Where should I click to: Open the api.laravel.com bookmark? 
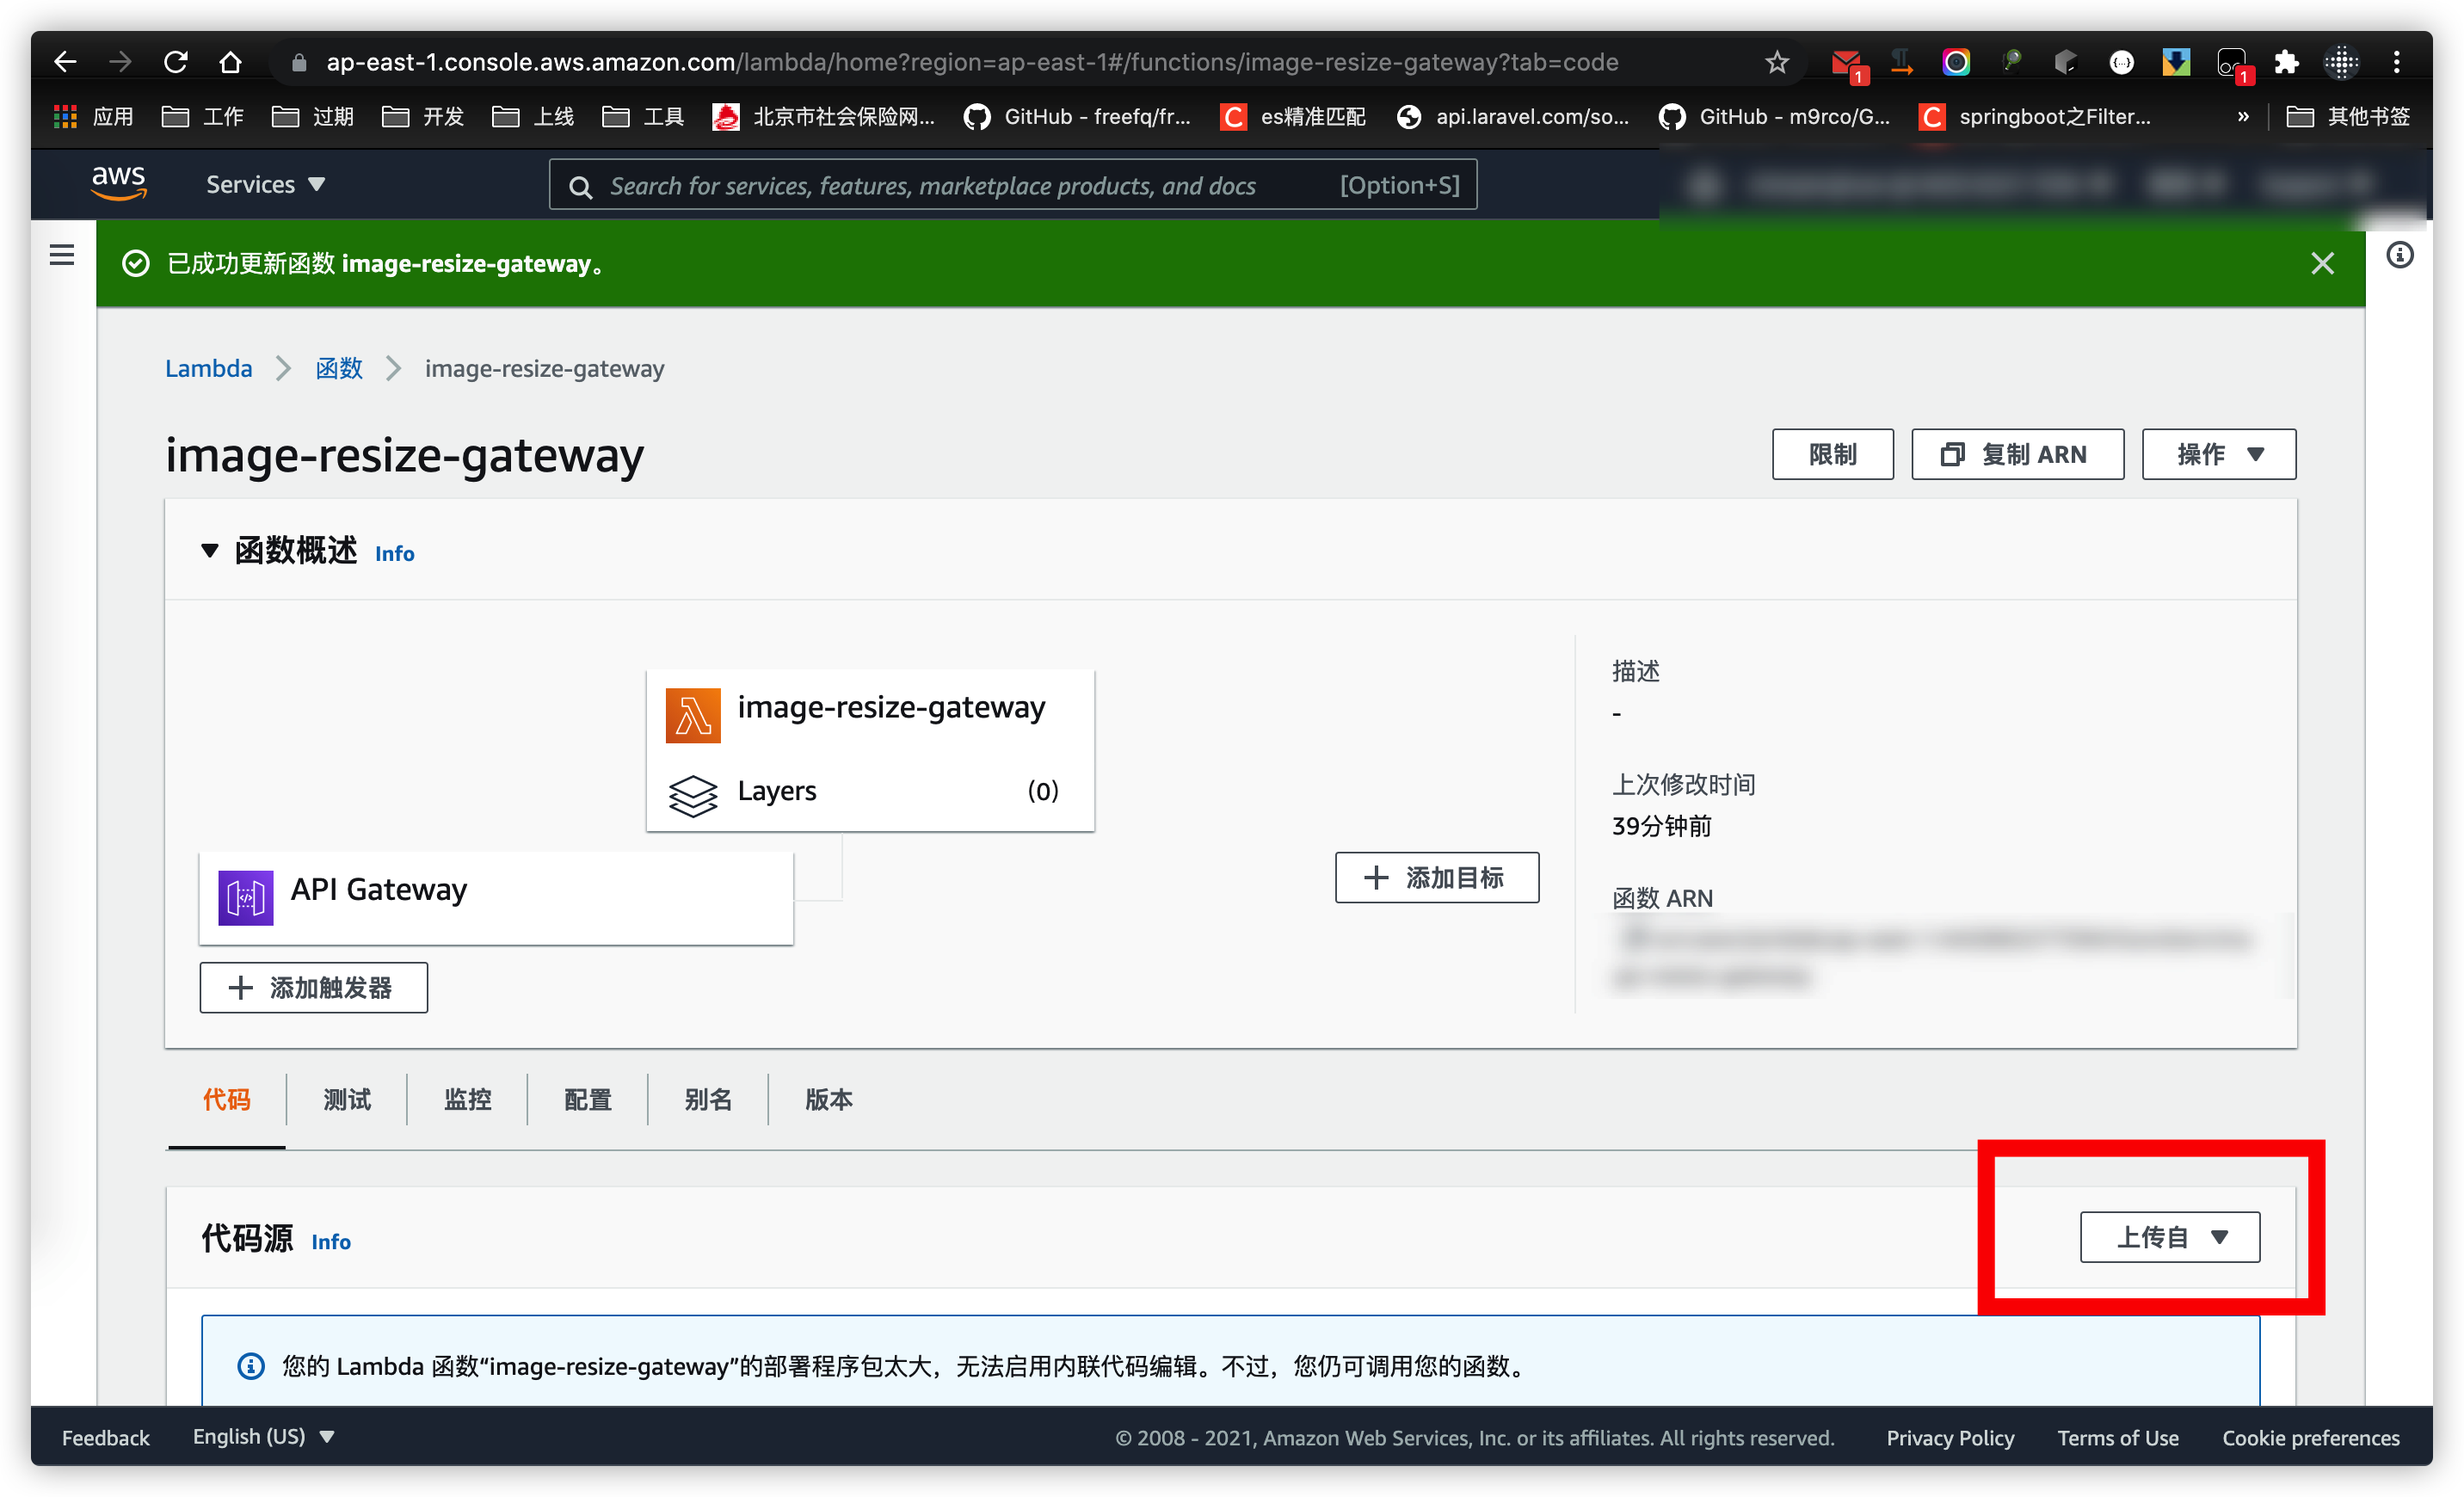pos(1513,117)
